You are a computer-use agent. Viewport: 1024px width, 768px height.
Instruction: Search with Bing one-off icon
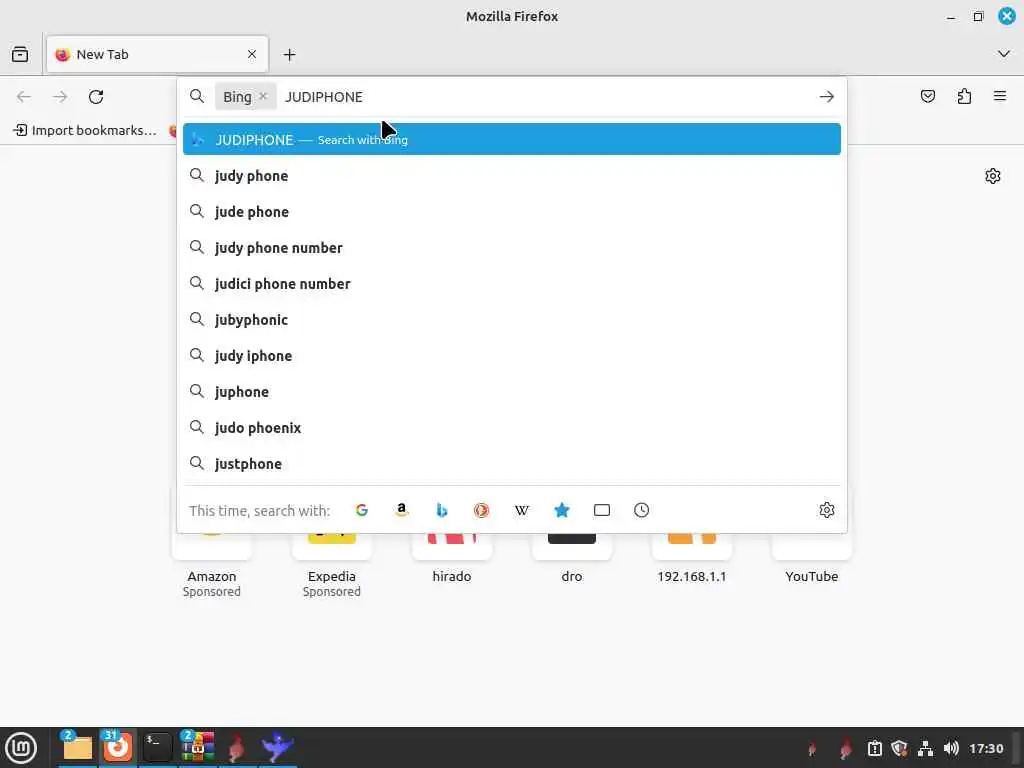(x=441, y=510)
